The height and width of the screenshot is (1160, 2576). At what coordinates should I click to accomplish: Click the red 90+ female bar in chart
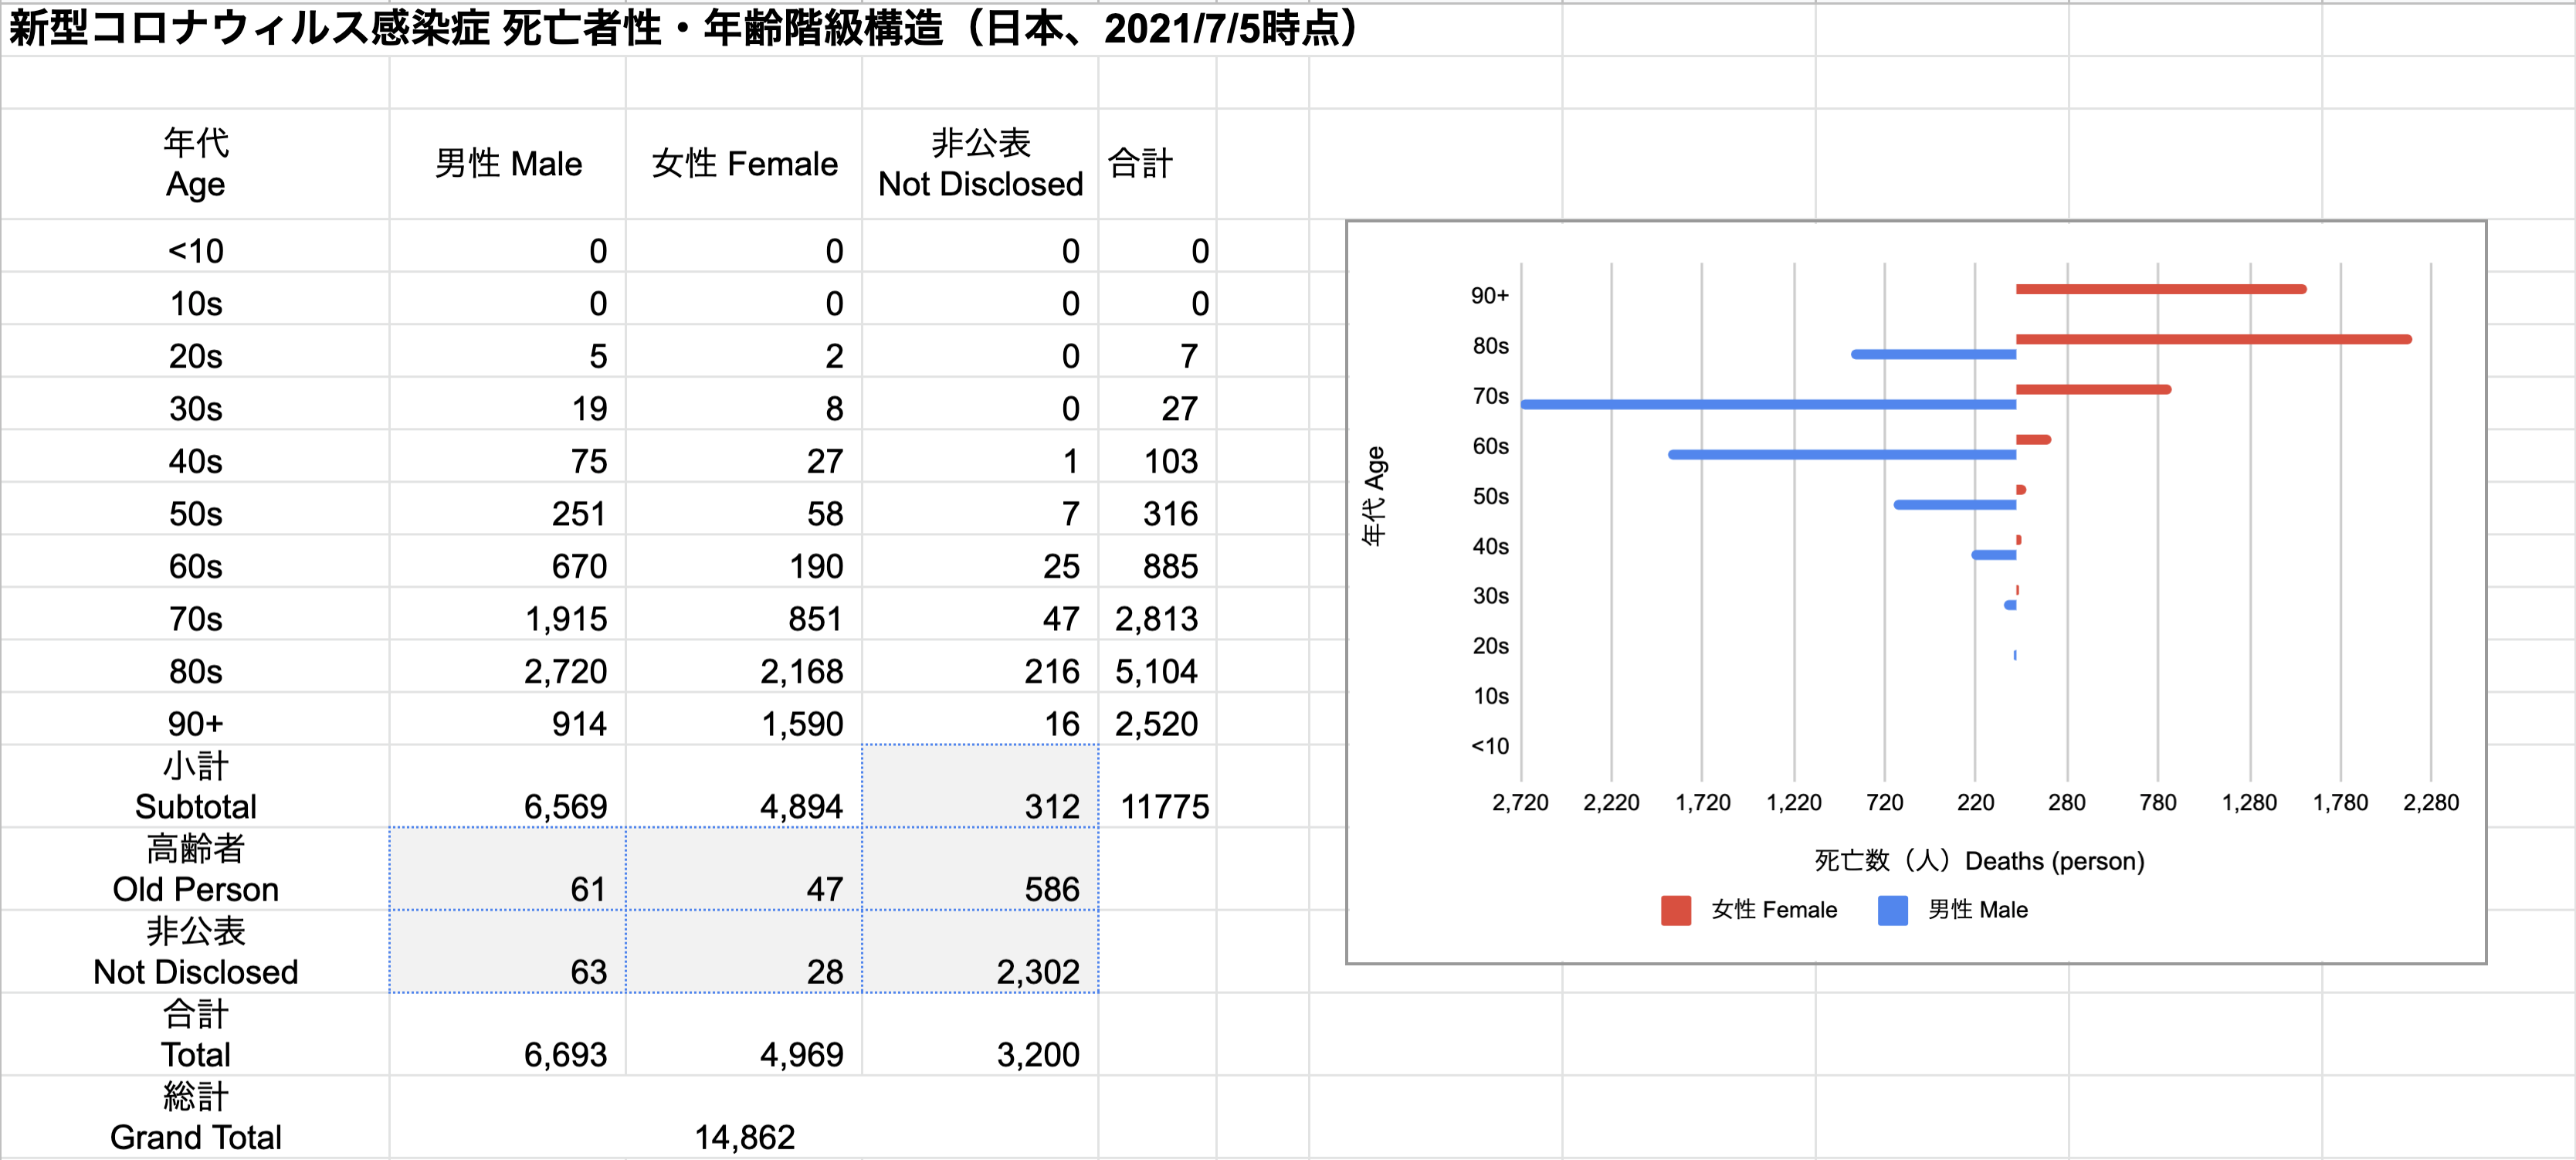(2161, 289)
